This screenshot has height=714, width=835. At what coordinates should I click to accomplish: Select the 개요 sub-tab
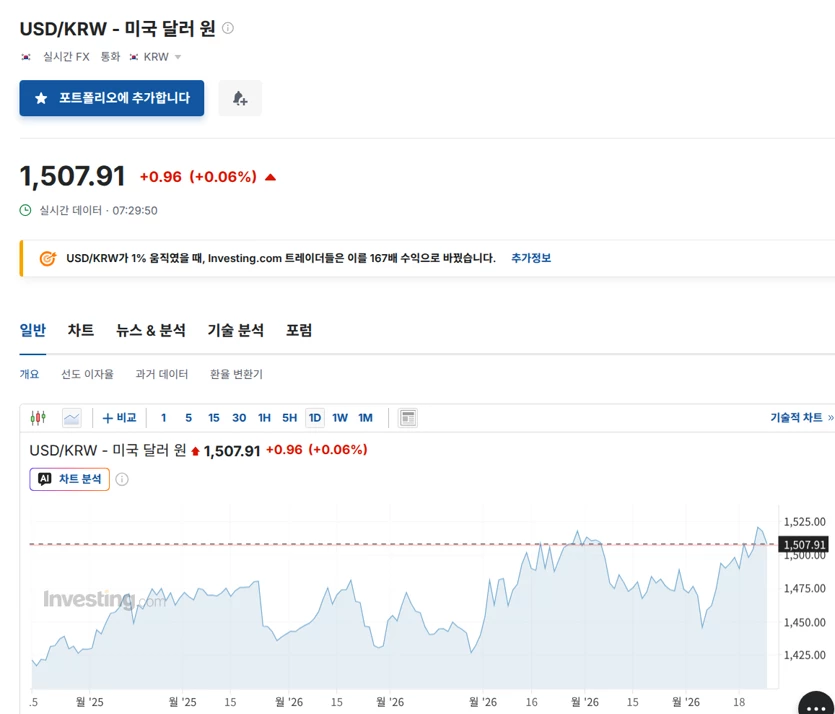click(29, 374)
